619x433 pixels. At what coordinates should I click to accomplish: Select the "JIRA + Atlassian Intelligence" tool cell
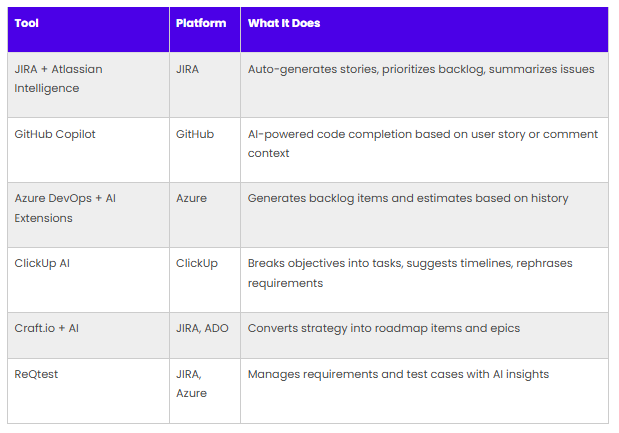pos(58,79)
